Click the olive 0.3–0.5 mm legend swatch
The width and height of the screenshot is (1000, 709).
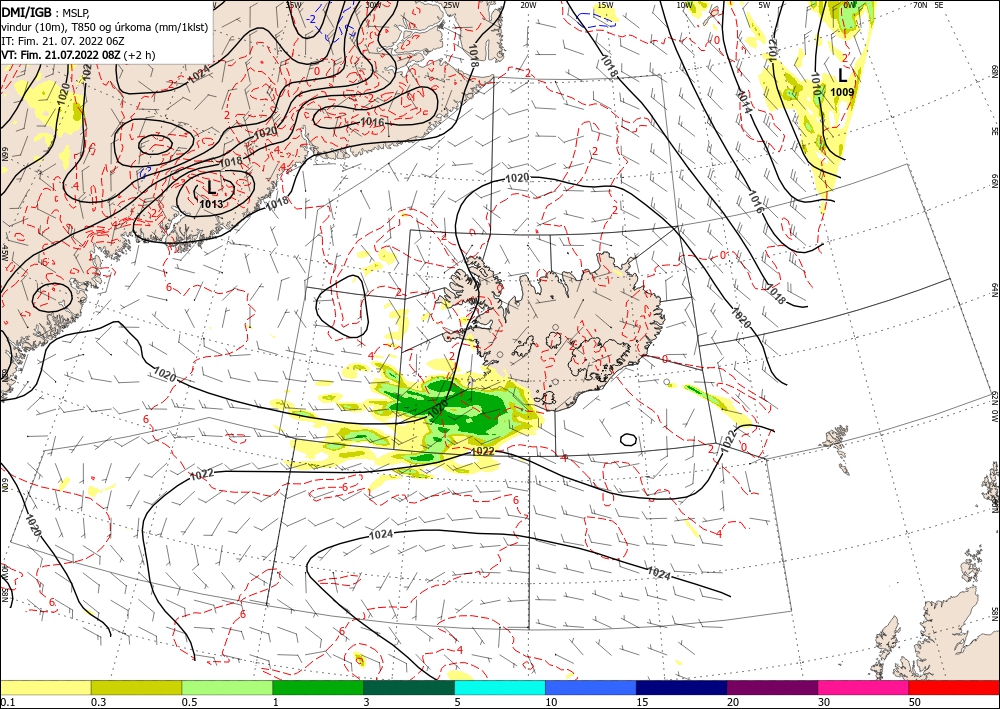click(136, 687)
